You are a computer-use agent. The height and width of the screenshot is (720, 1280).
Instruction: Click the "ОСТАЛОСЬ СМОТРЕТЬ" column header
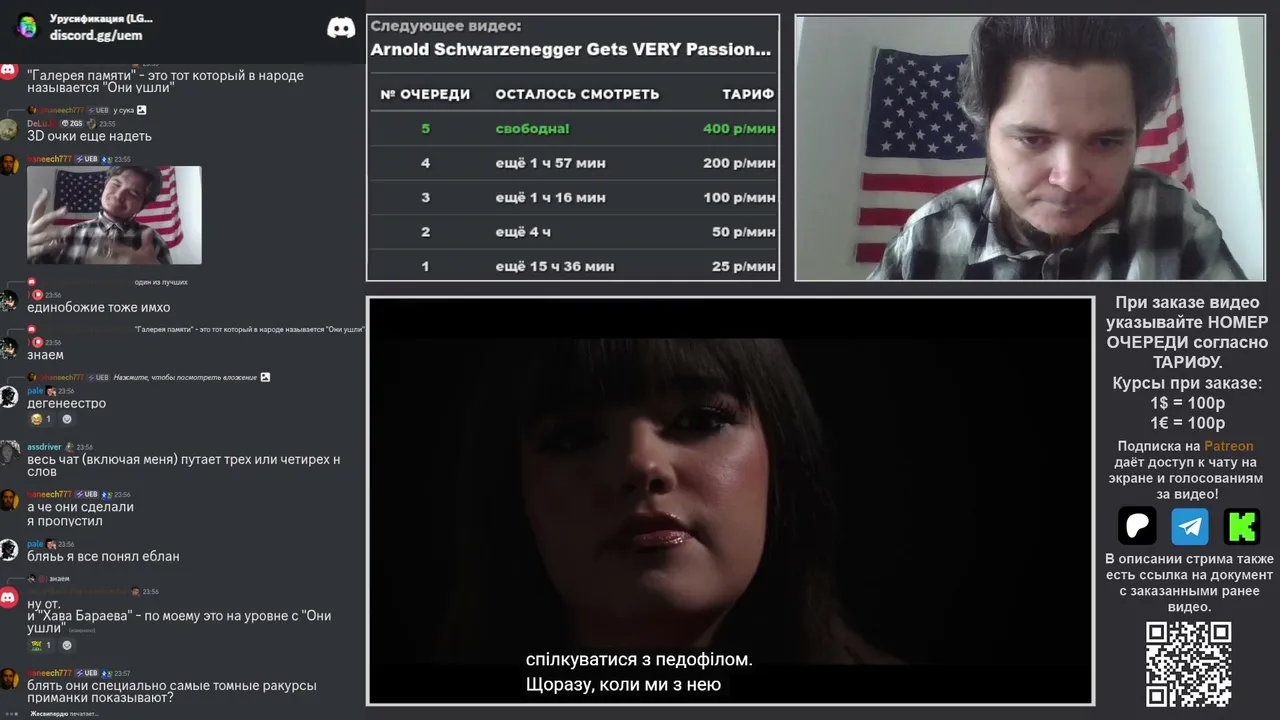tap(578, 94)
